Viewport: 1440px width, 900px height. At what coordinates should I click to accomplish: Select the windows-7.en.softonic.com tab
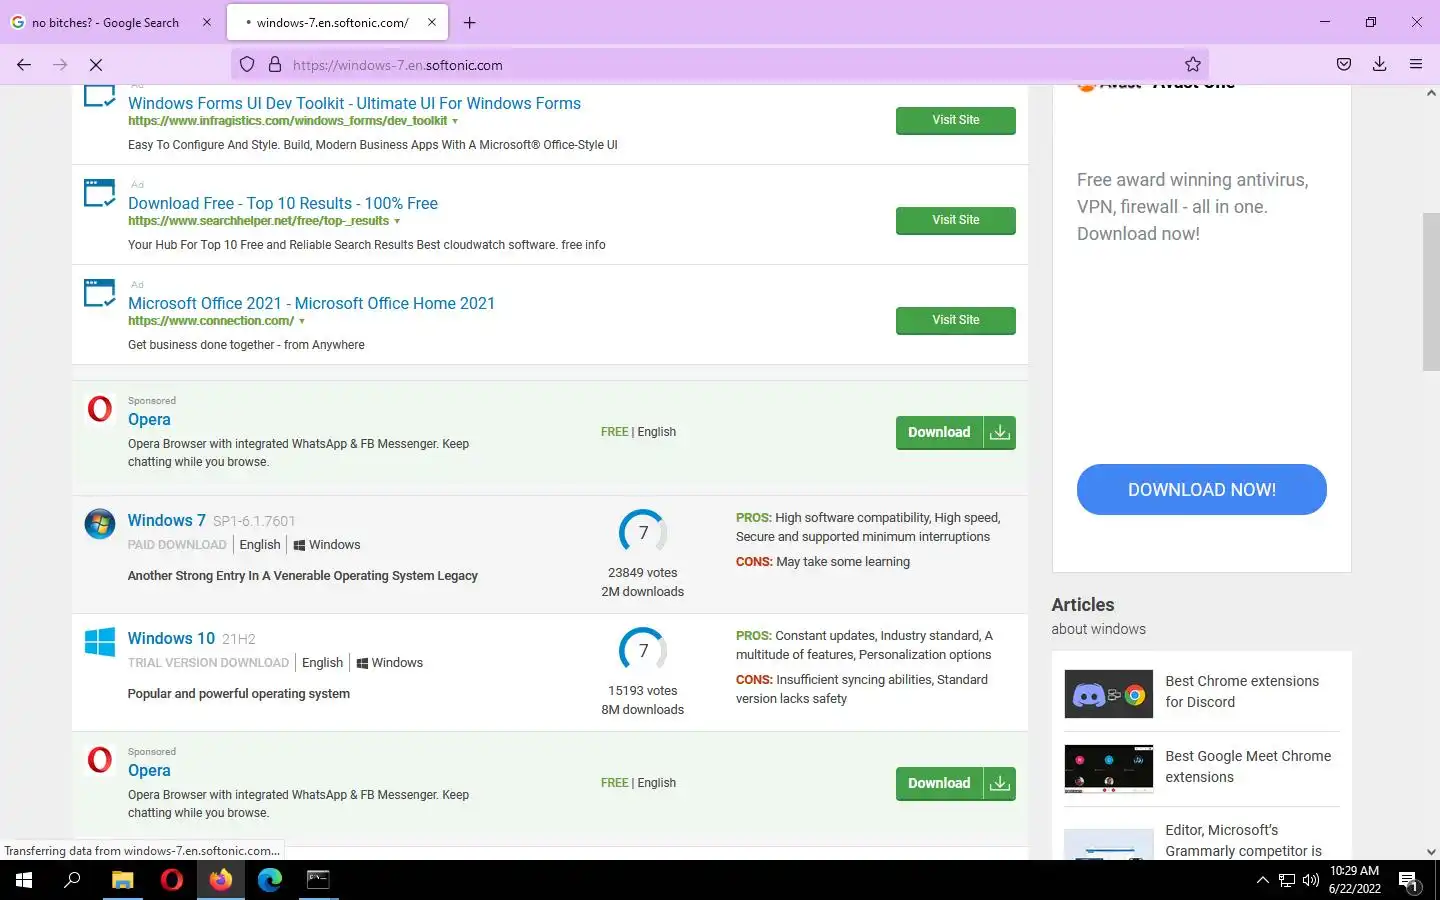[x=338, y=22]
